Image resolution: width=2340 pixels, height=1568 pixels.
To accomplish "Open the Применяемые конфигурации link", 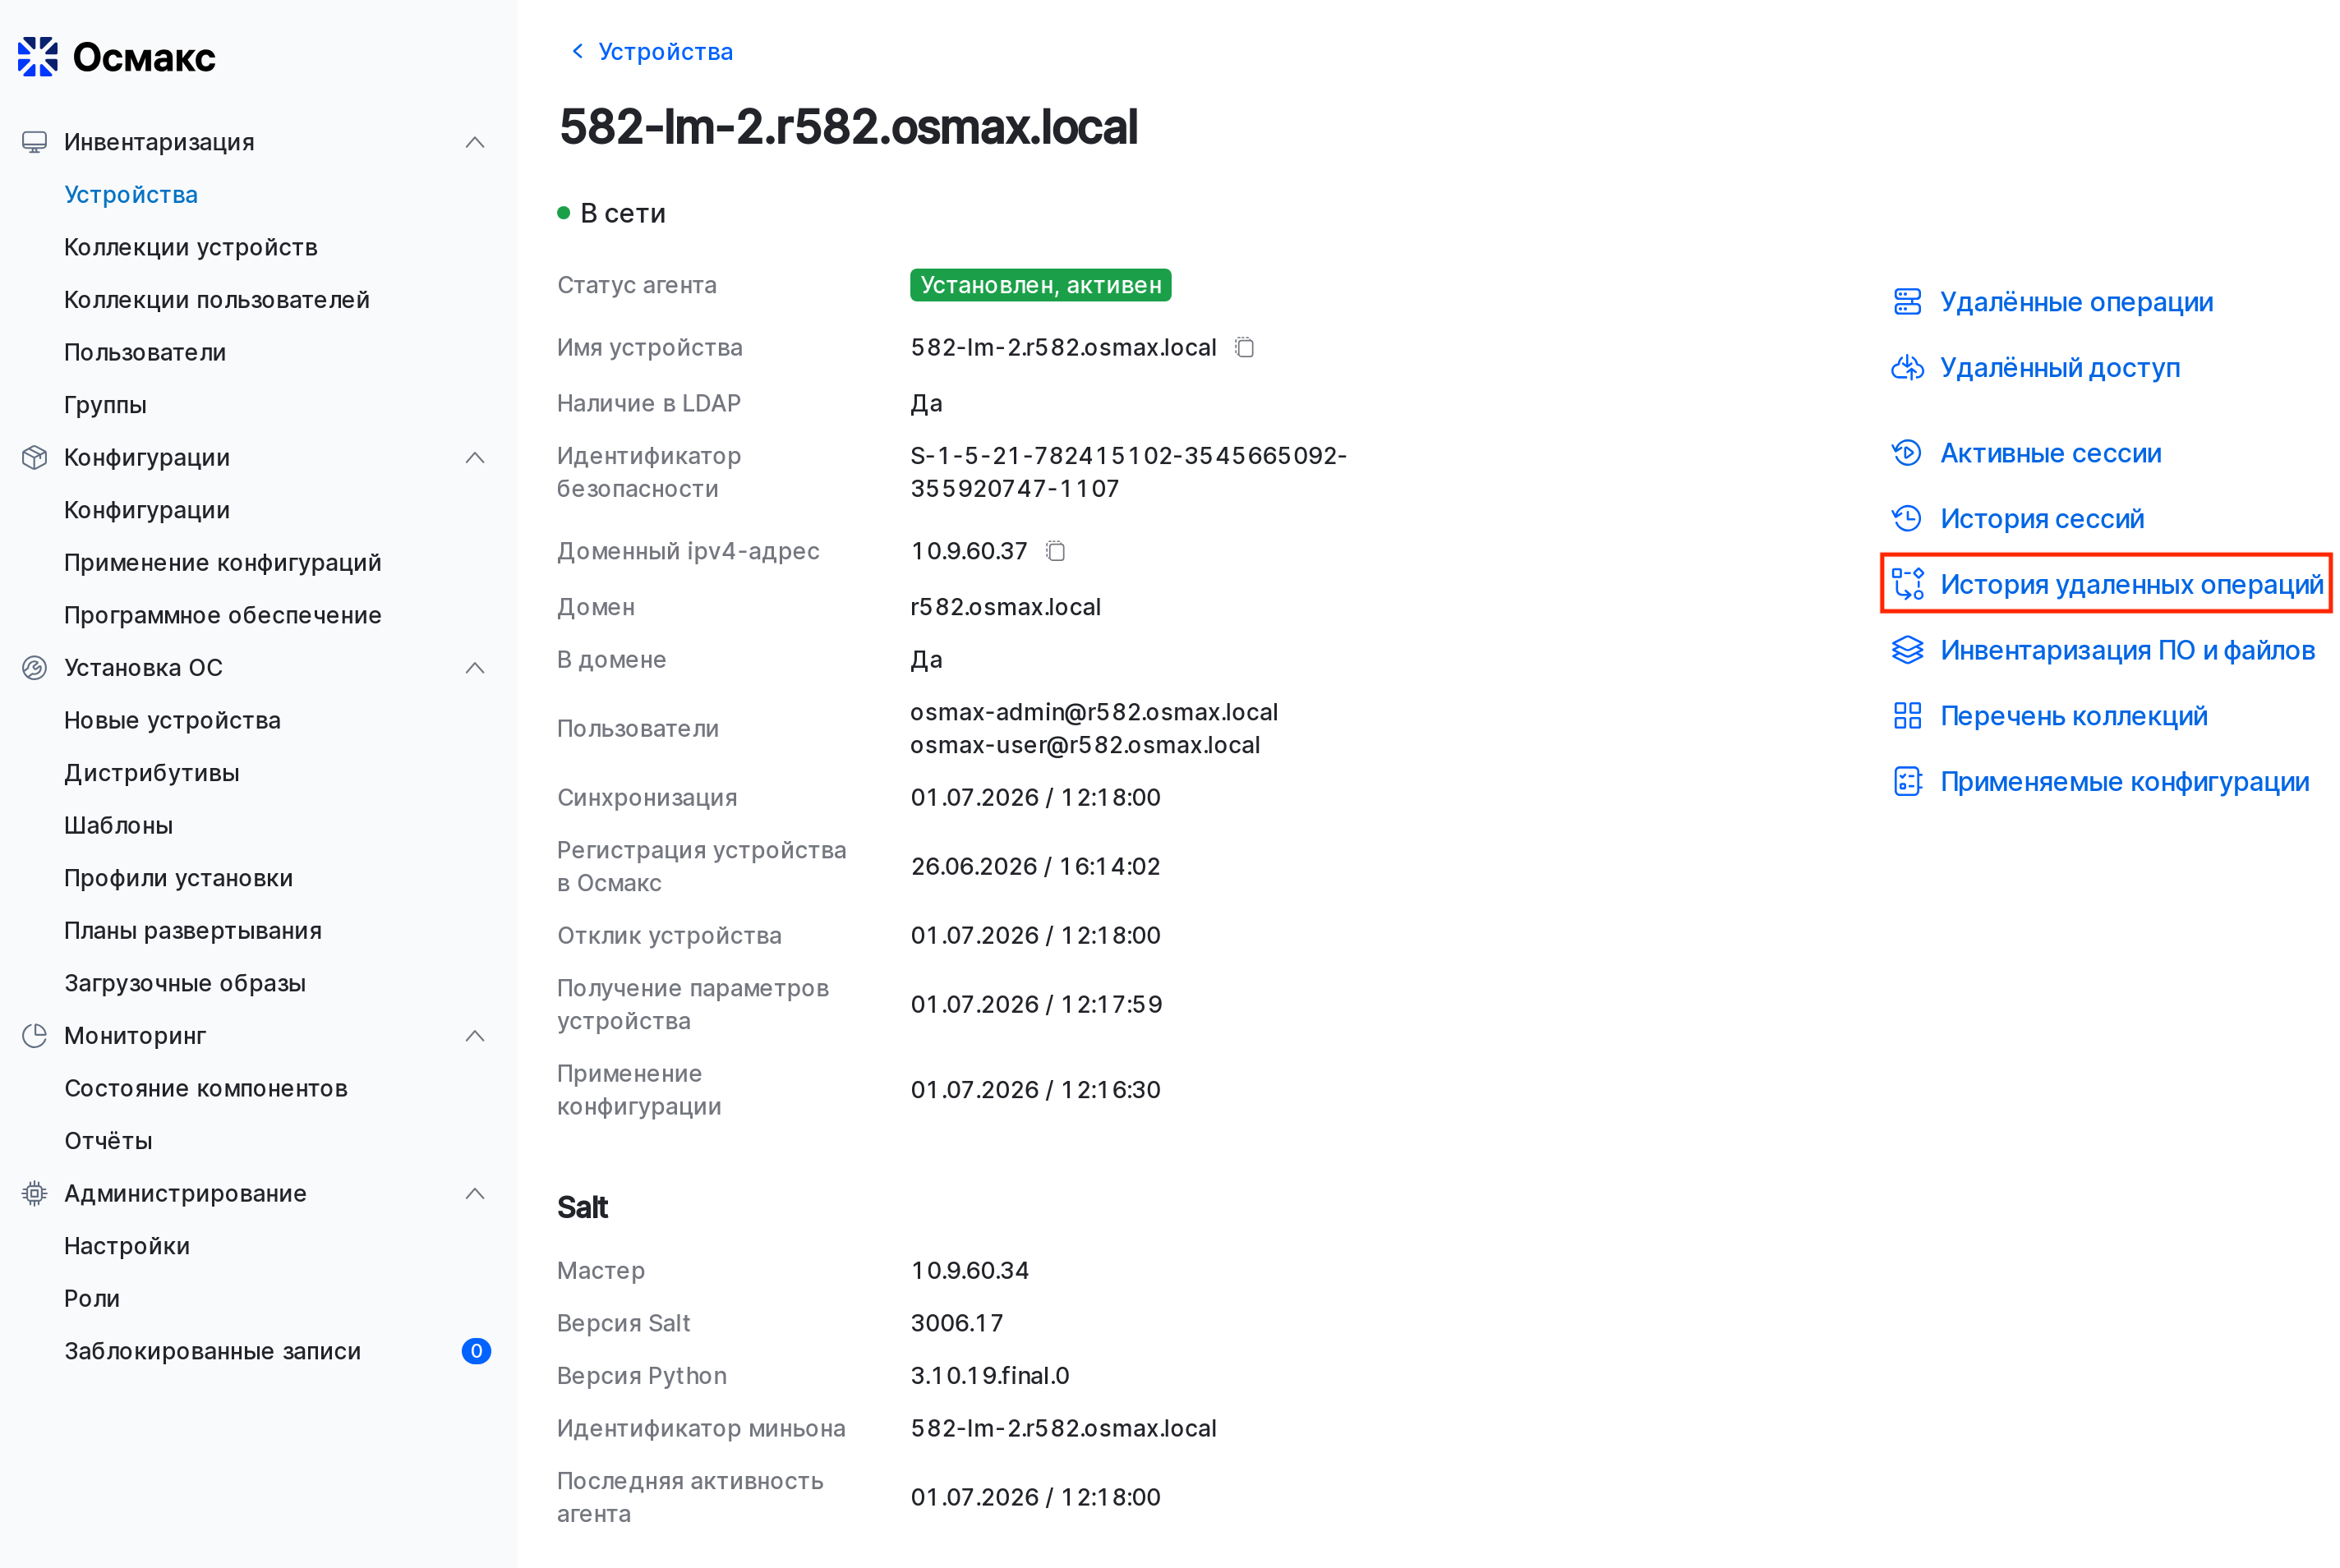I will click(x=2124, y=781).
